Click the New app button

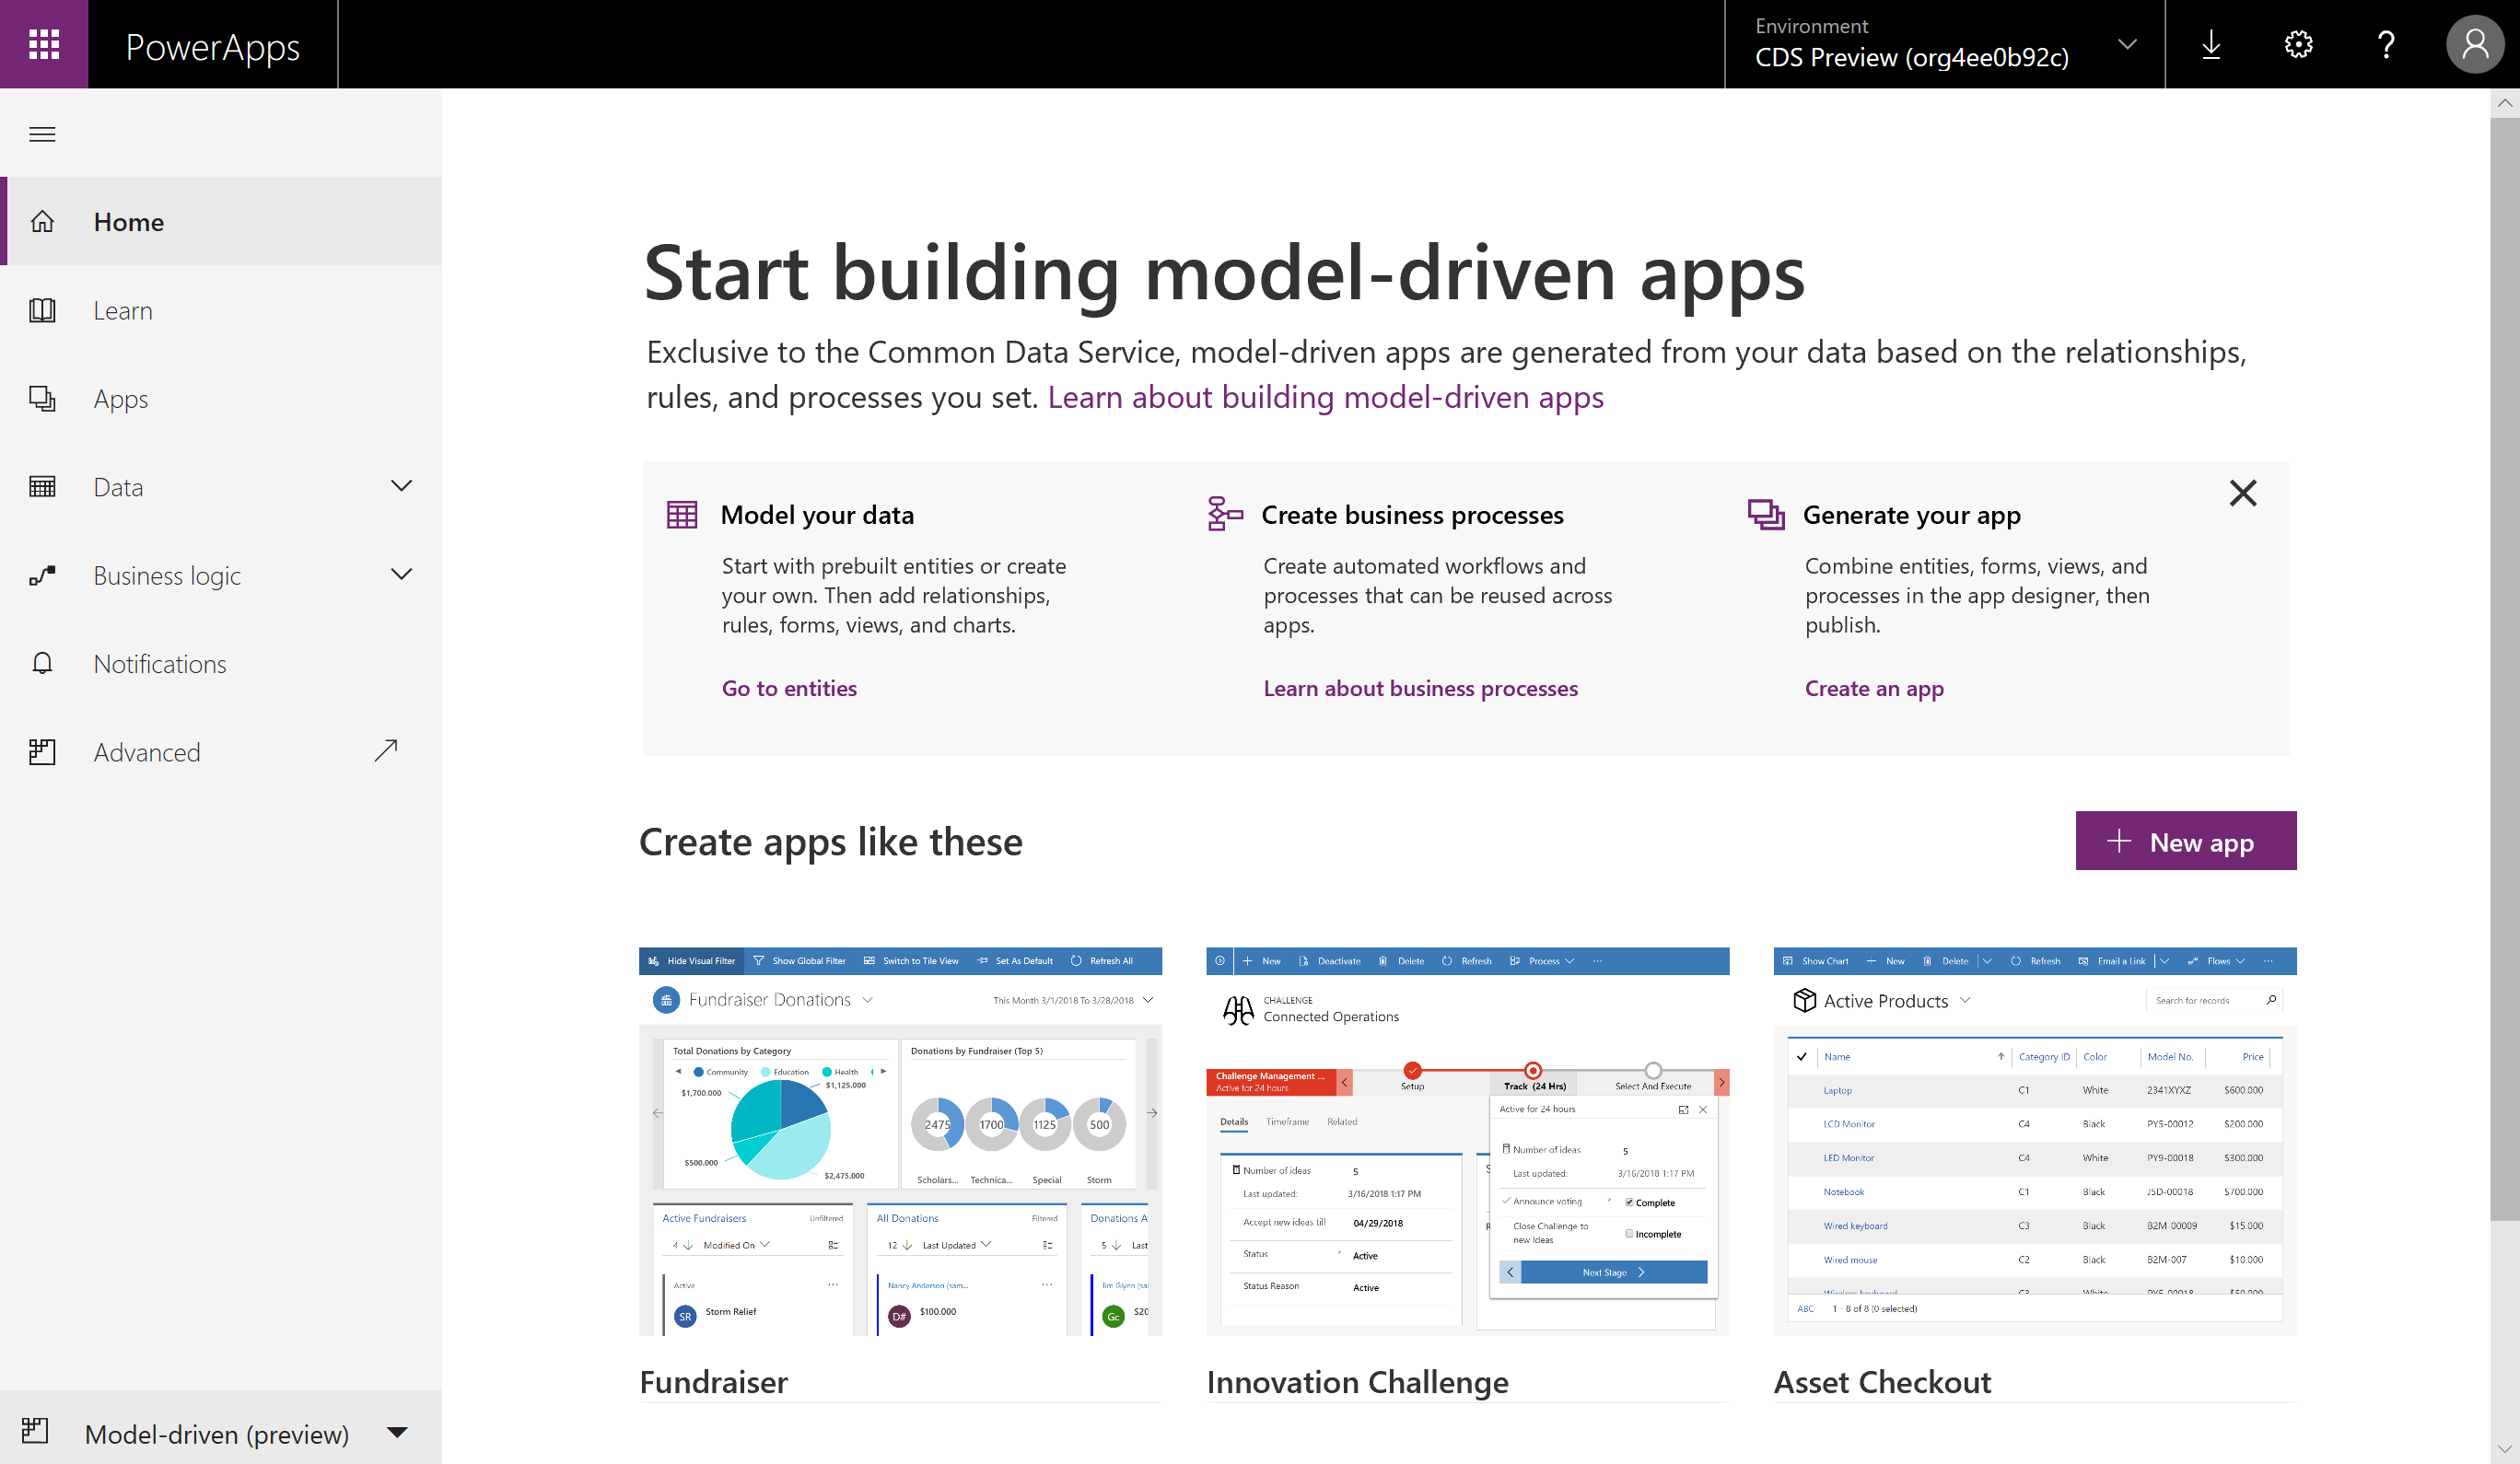point(2186,841)
